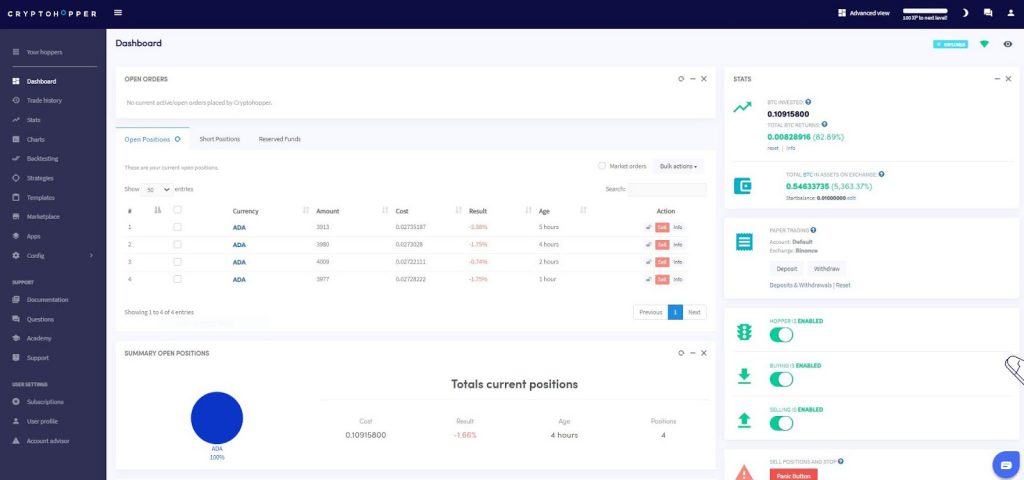
Task: Sort table by the number column
Action: point(144,211)
